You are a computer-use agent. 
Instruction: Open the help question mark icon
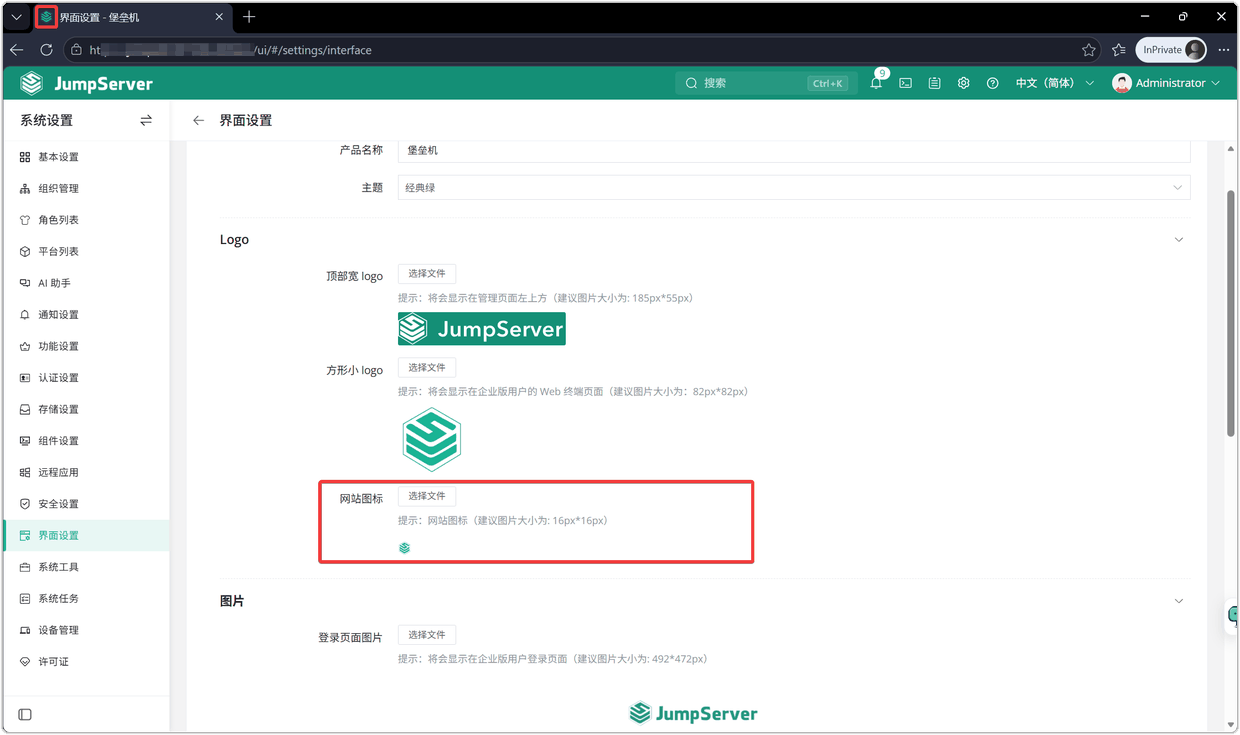(992, 83)
